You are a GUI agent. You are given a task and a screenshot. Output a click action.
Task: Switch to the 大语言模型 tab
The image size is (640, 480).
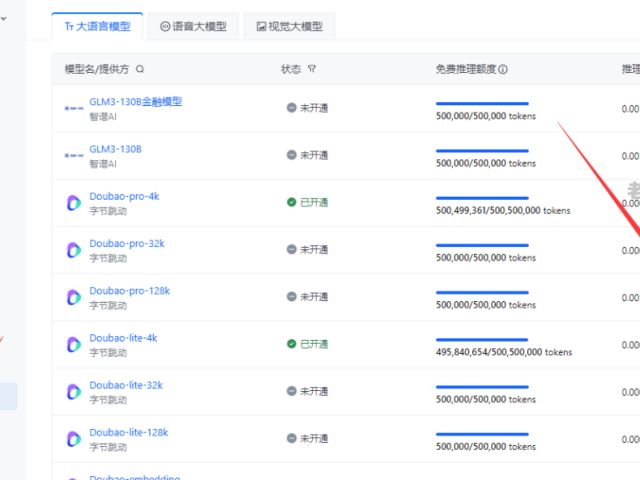tap(97, 27)
